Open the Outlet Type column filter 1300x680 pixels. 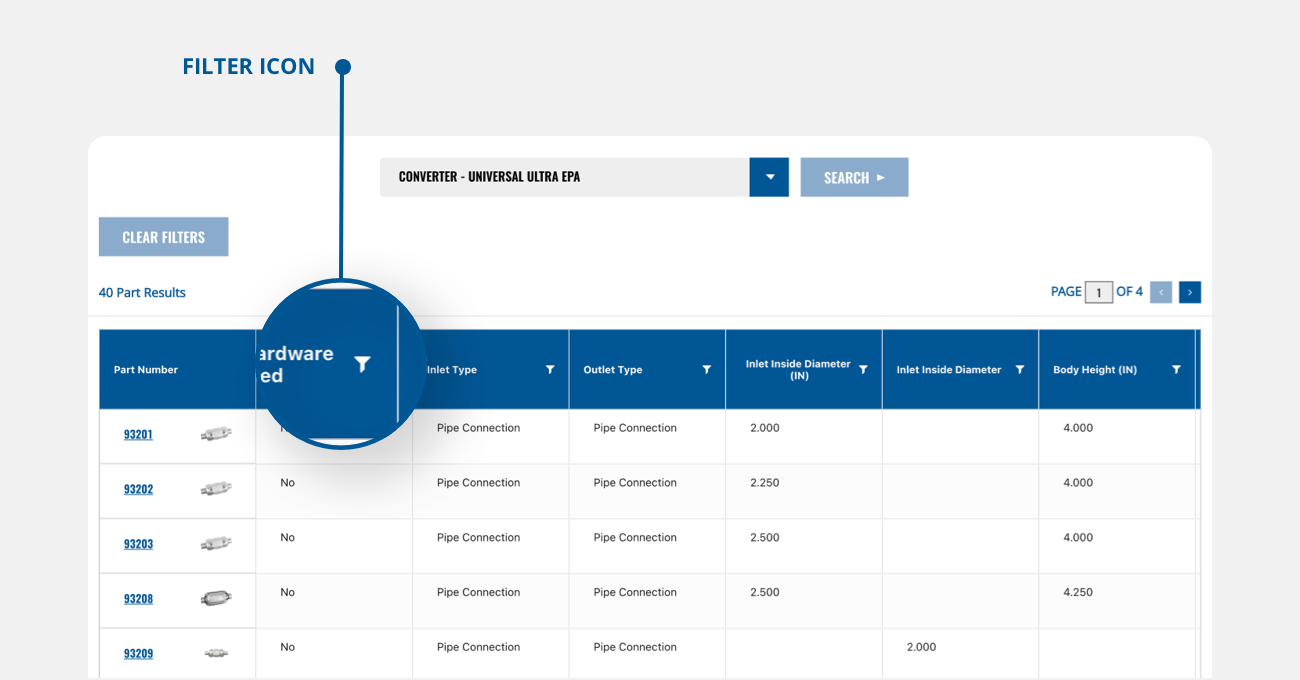707,370
